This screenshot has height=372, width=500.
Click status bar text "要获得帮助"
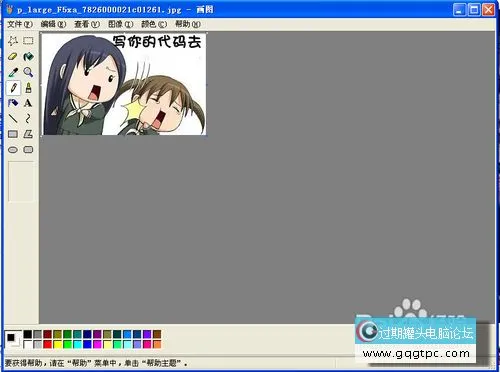[23, 363]
